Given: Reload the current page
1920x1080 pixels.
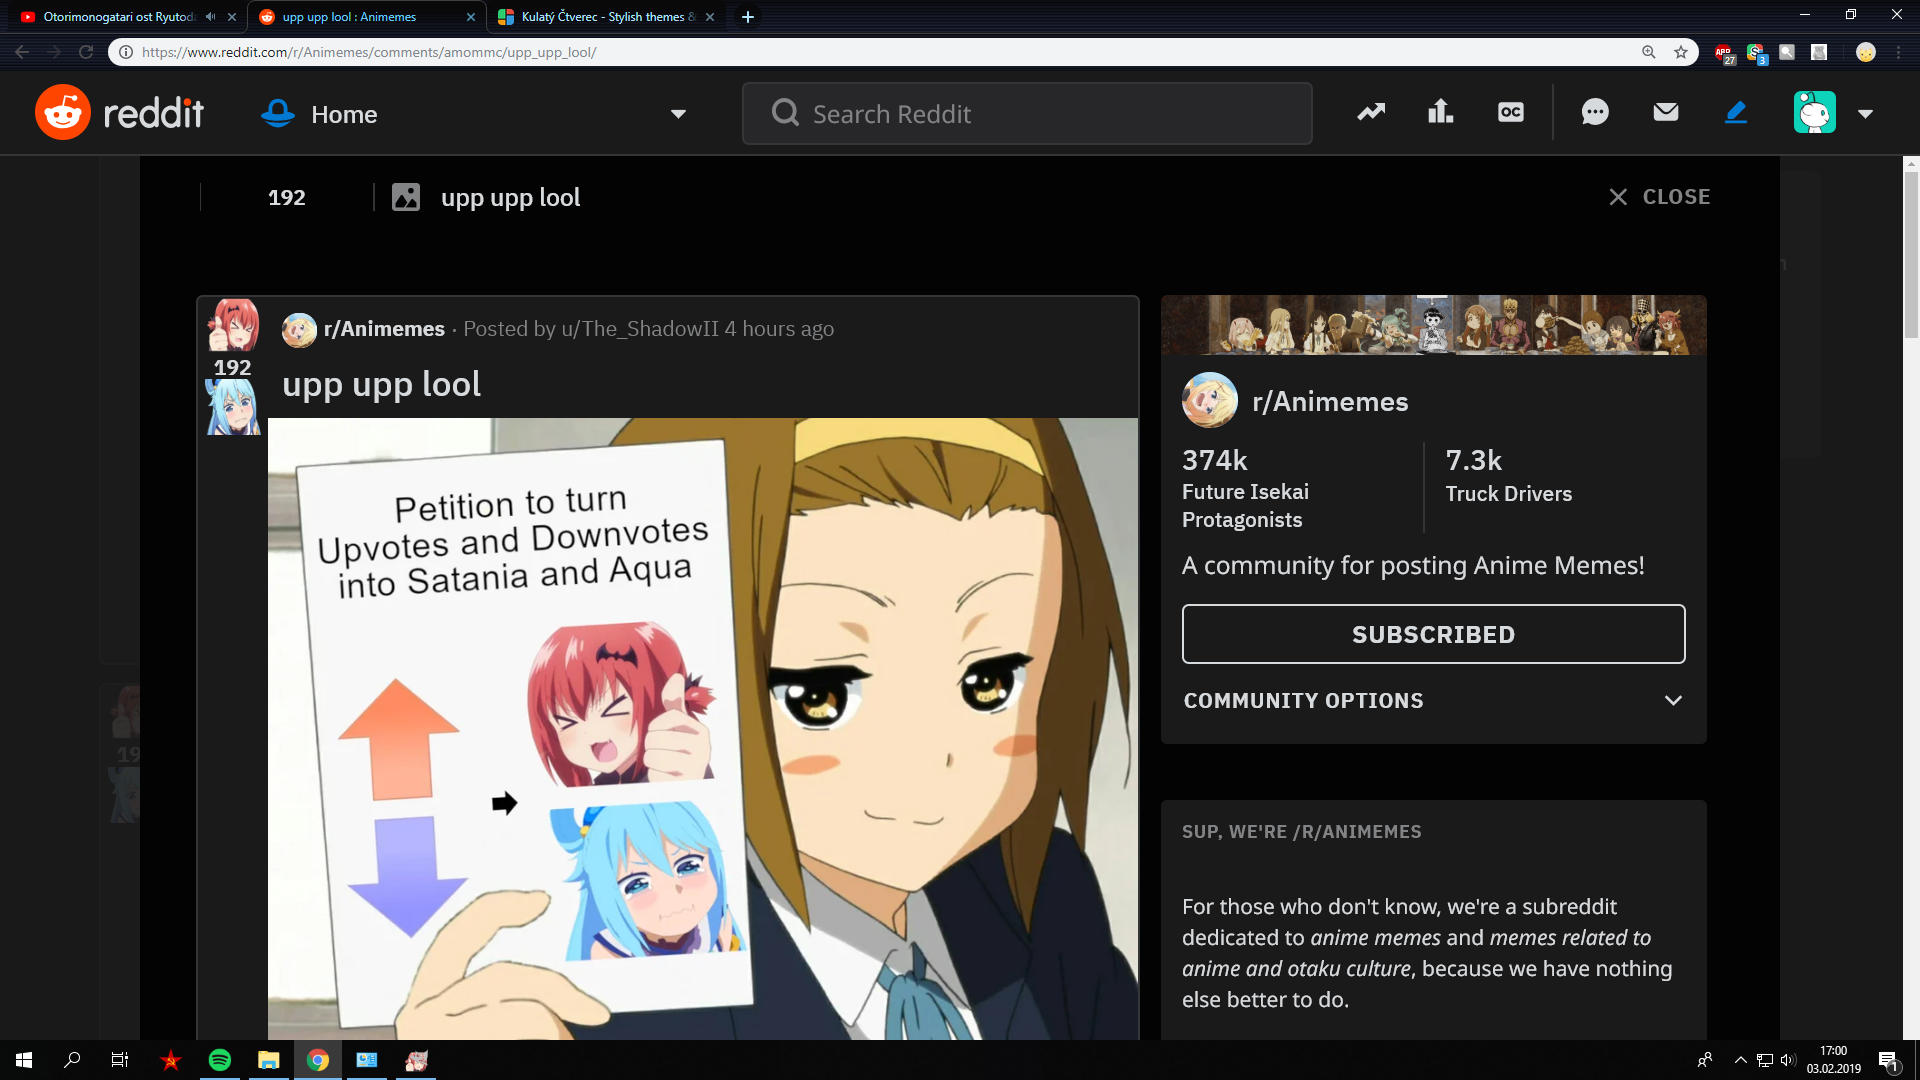Looking at the screenshot, I should coord(86,52).
